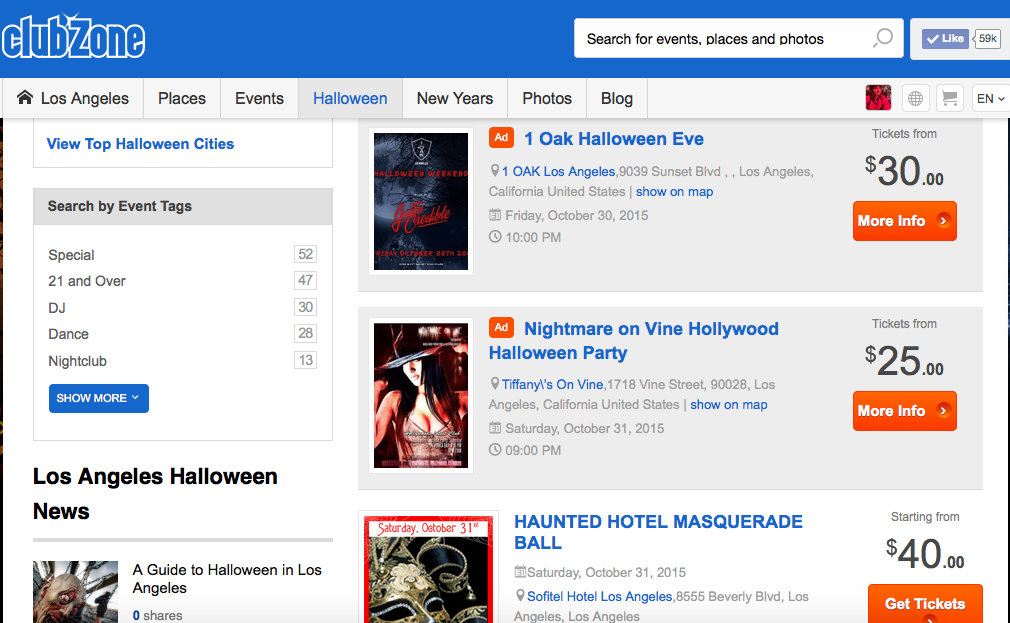Image resolution: width=1010 pixels, height=623 pixels.
Task: Select the Halloween tab
Action: pos(350,99)
